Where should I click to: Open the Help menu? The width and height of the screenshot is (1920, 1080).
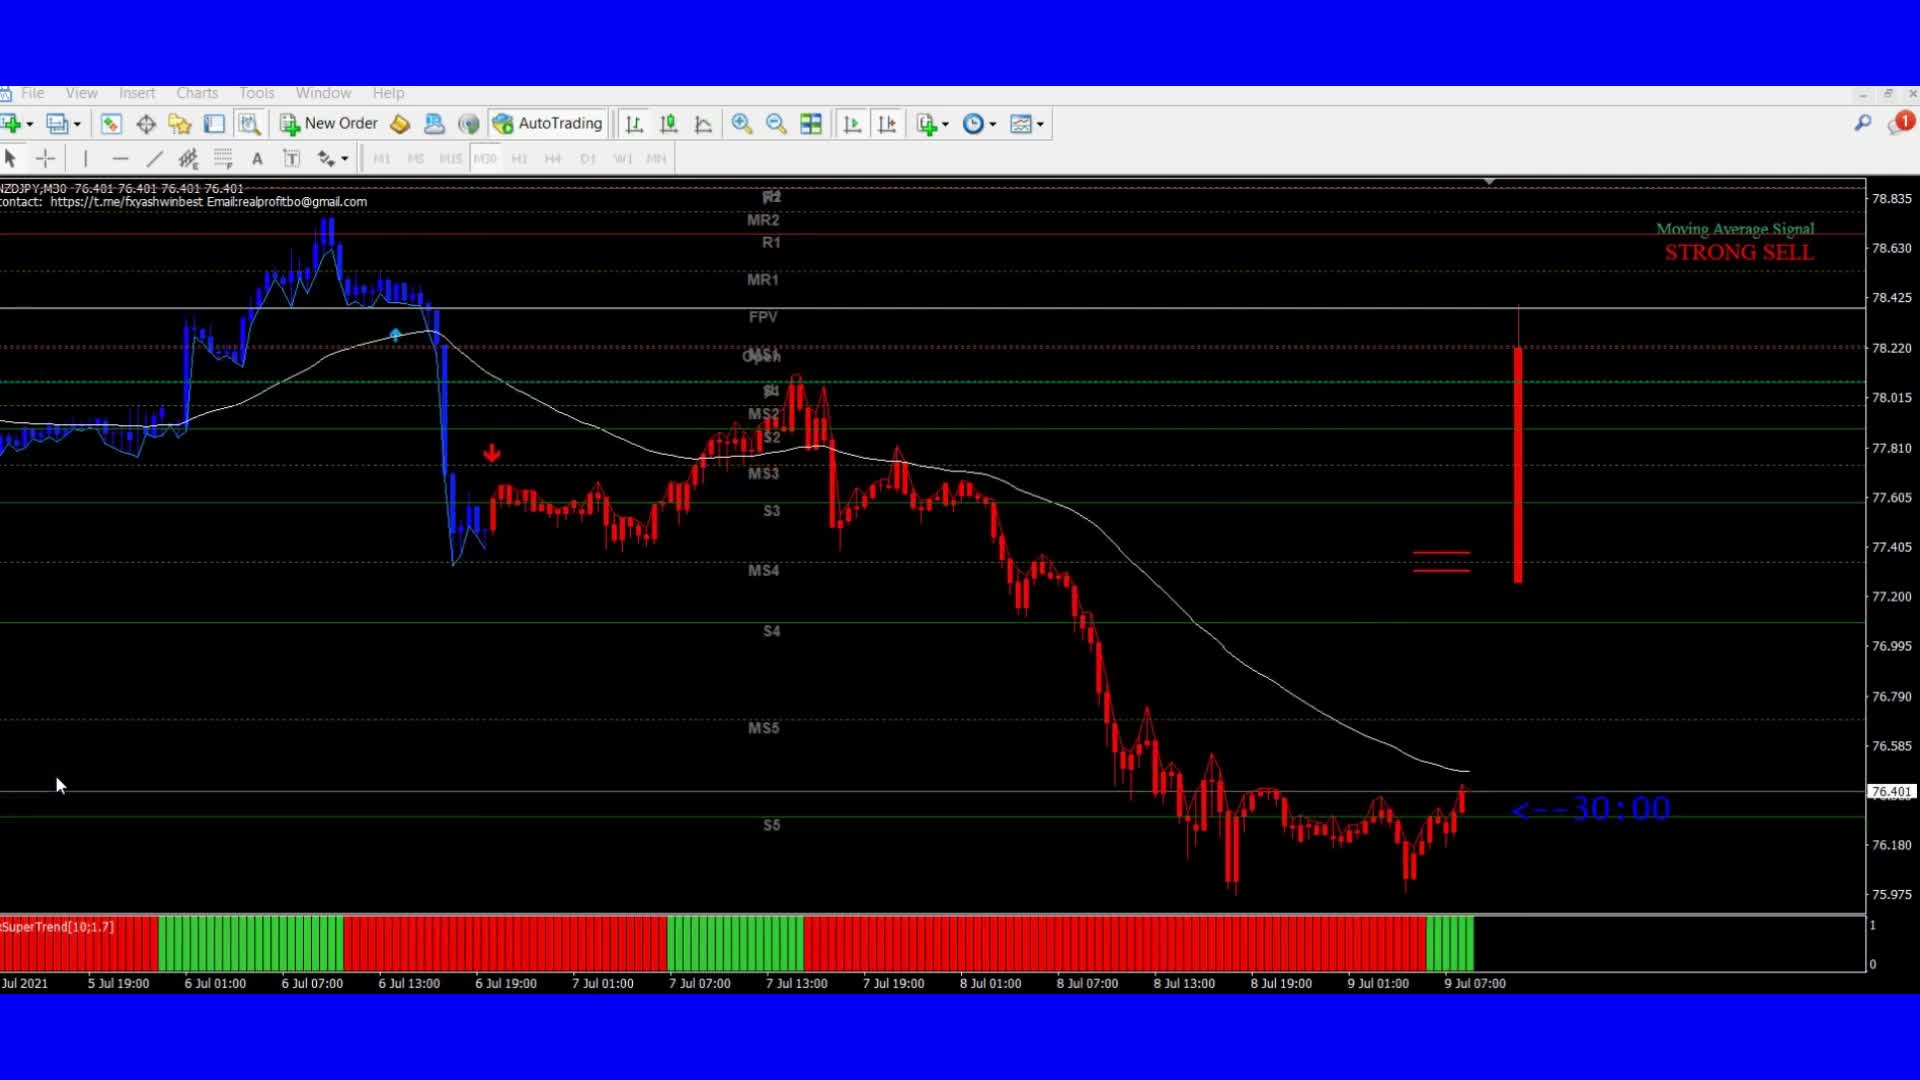pos(389,93)
